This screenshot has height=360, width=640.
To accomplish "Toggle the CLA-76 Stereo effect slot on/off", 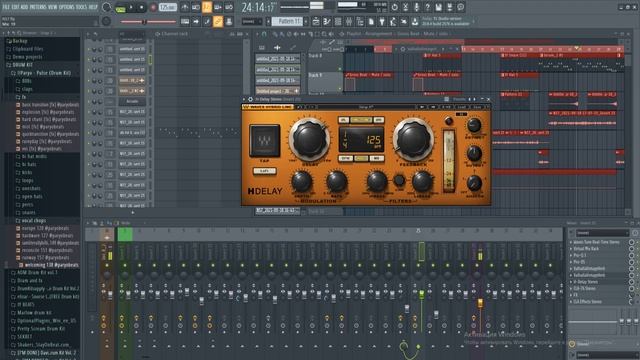I will (631, 288).
